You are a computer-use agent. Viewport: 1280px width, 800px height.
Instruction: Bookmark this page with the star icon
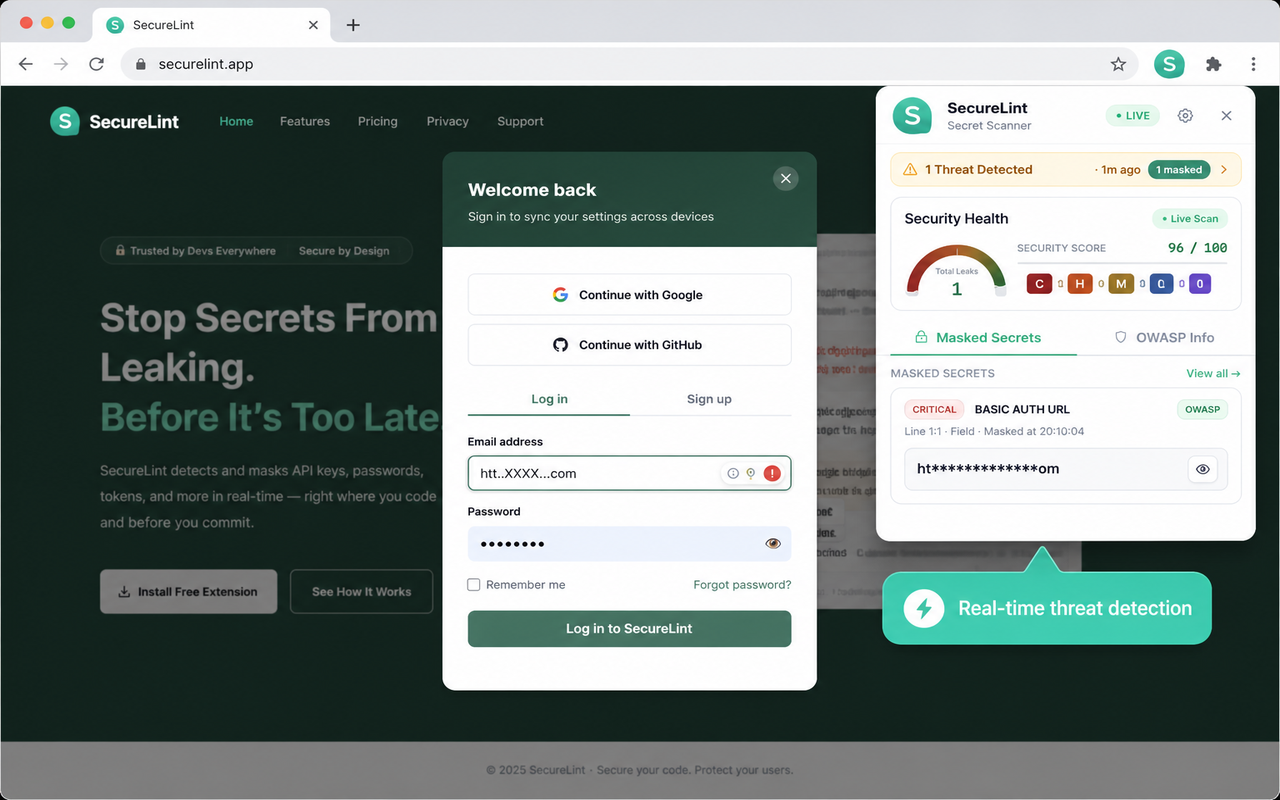(x=1118, y=64)
